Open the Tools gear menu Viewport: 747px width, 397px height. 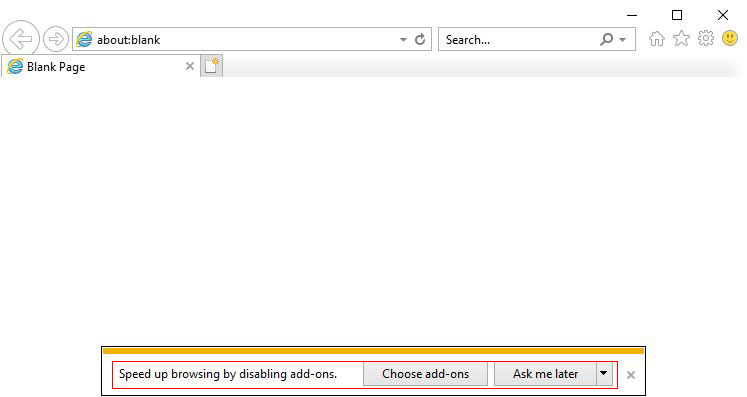[x=706, y=38]
